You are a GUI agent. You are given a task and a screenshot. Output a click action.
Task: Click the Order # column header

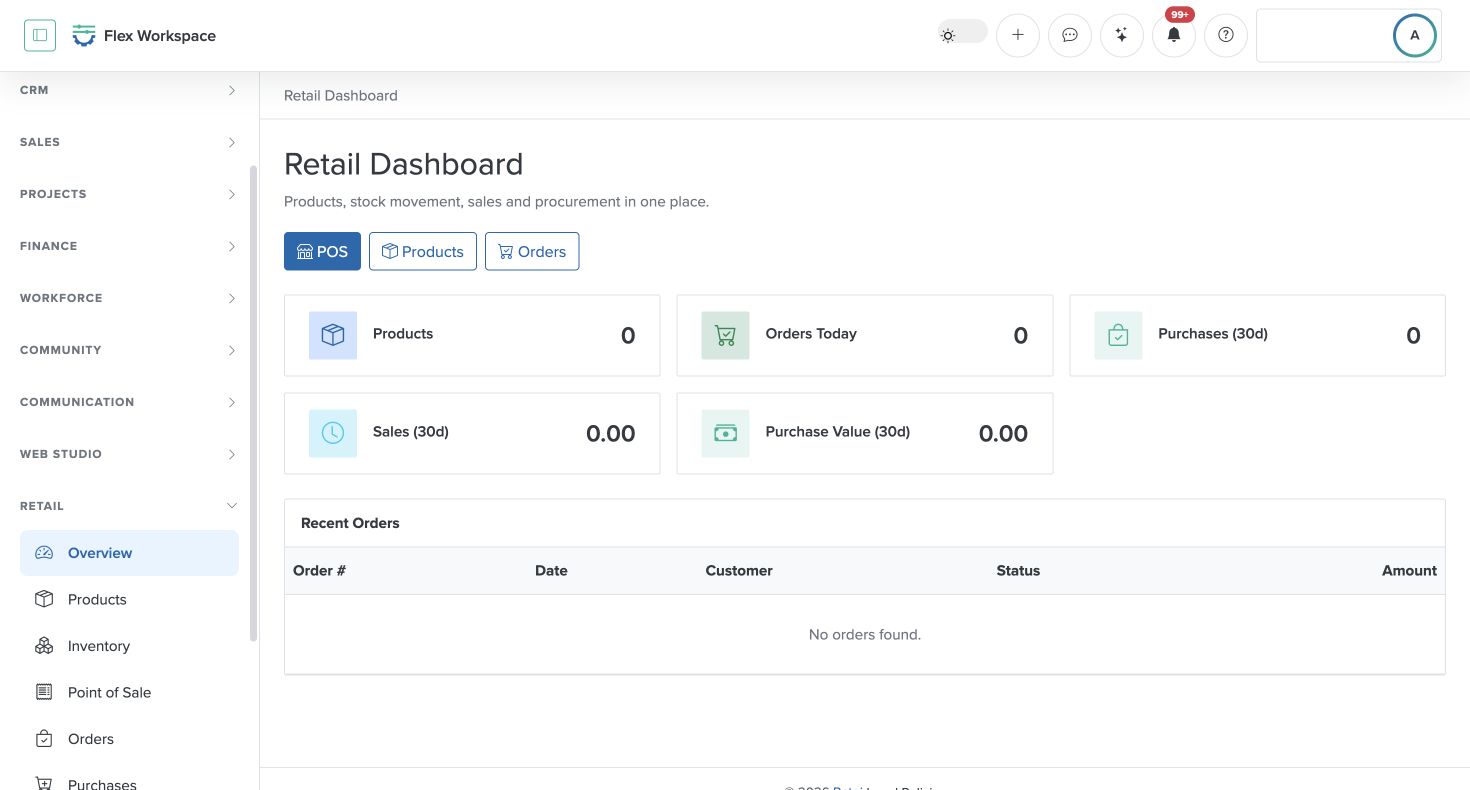tap(319, 571)
